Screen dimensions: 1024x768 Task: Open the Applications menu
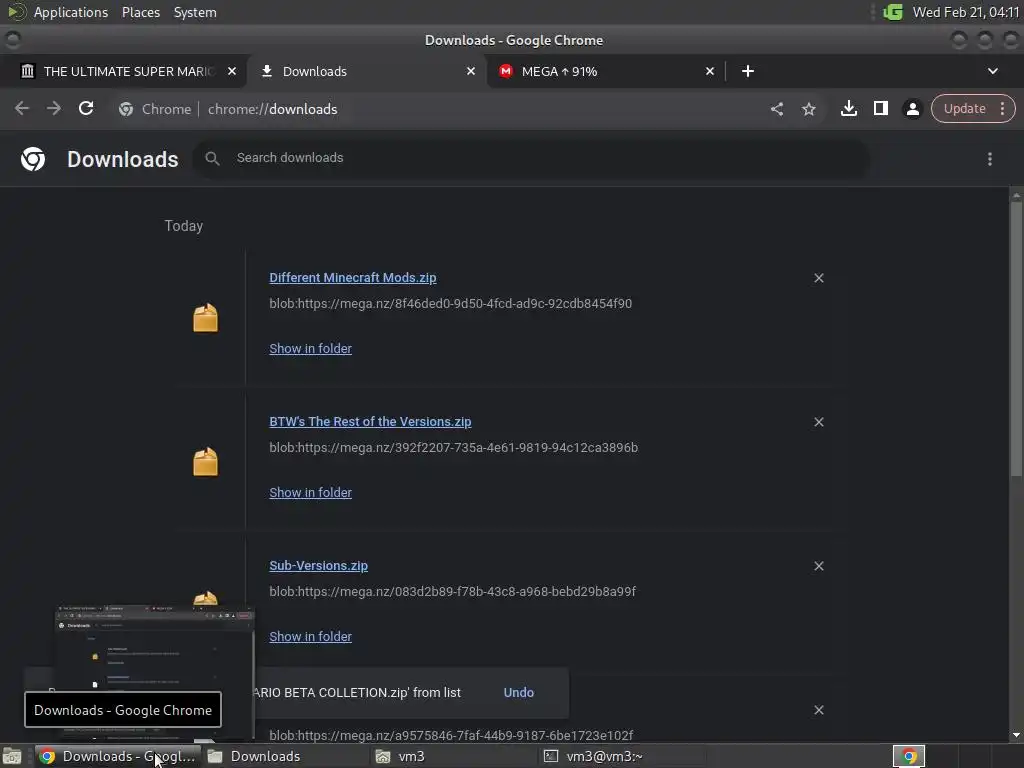tap(71, 12)
